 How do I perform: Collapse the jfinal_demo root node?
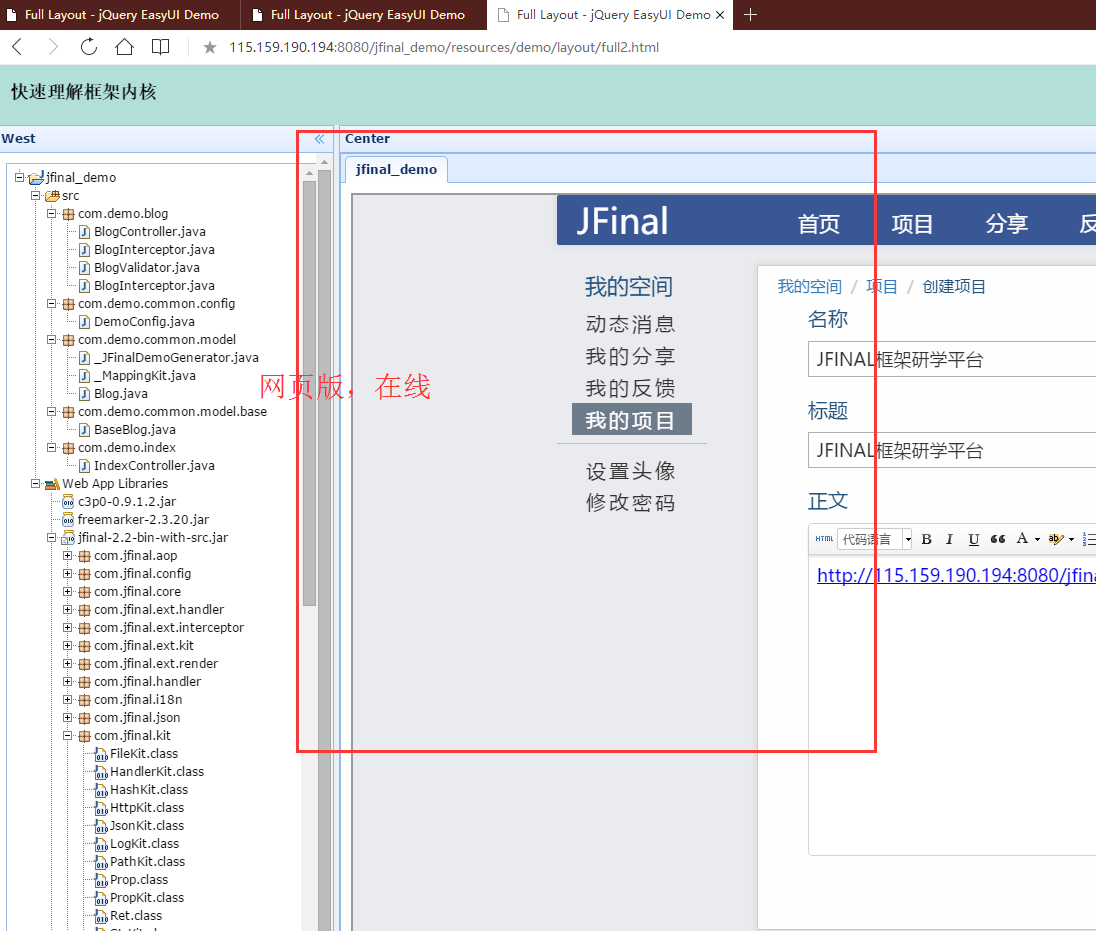pos(20,177)
